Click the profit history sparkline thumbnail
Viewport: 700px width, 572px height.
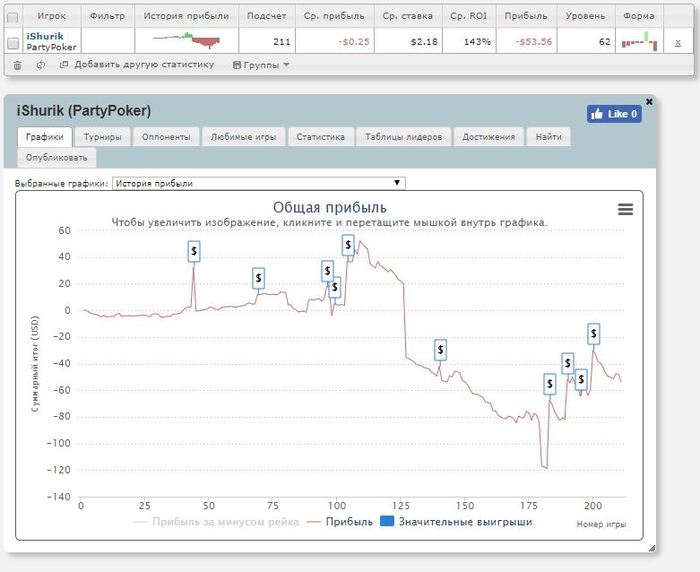point(187,40)
